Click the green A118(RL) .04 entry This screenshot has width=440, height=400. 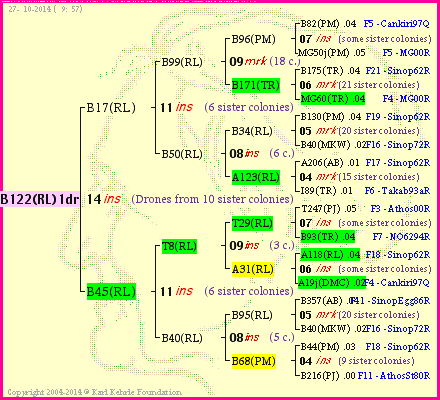pyautogui.click(x=330, y=255)
